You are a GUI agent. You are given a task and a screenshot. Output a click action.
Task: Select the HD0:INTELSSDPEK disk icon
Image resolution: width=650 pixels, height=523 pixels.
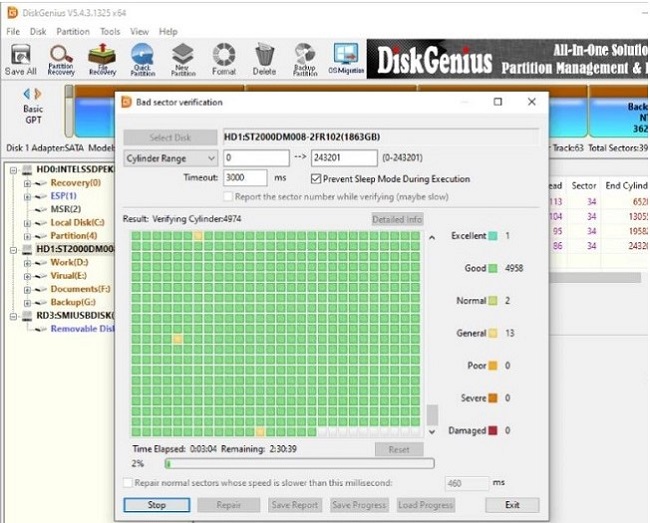pyautogui.click(x=27, y=169)
